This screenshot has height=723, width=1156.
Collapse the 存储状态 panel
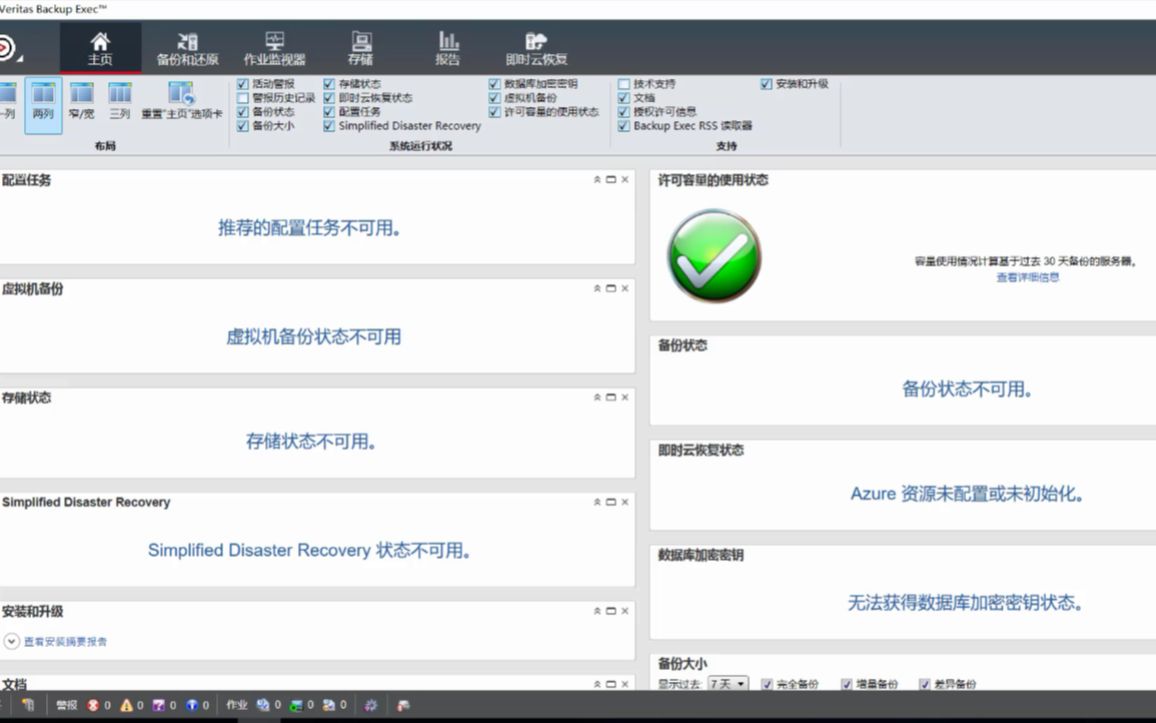[x=597, y=397]
